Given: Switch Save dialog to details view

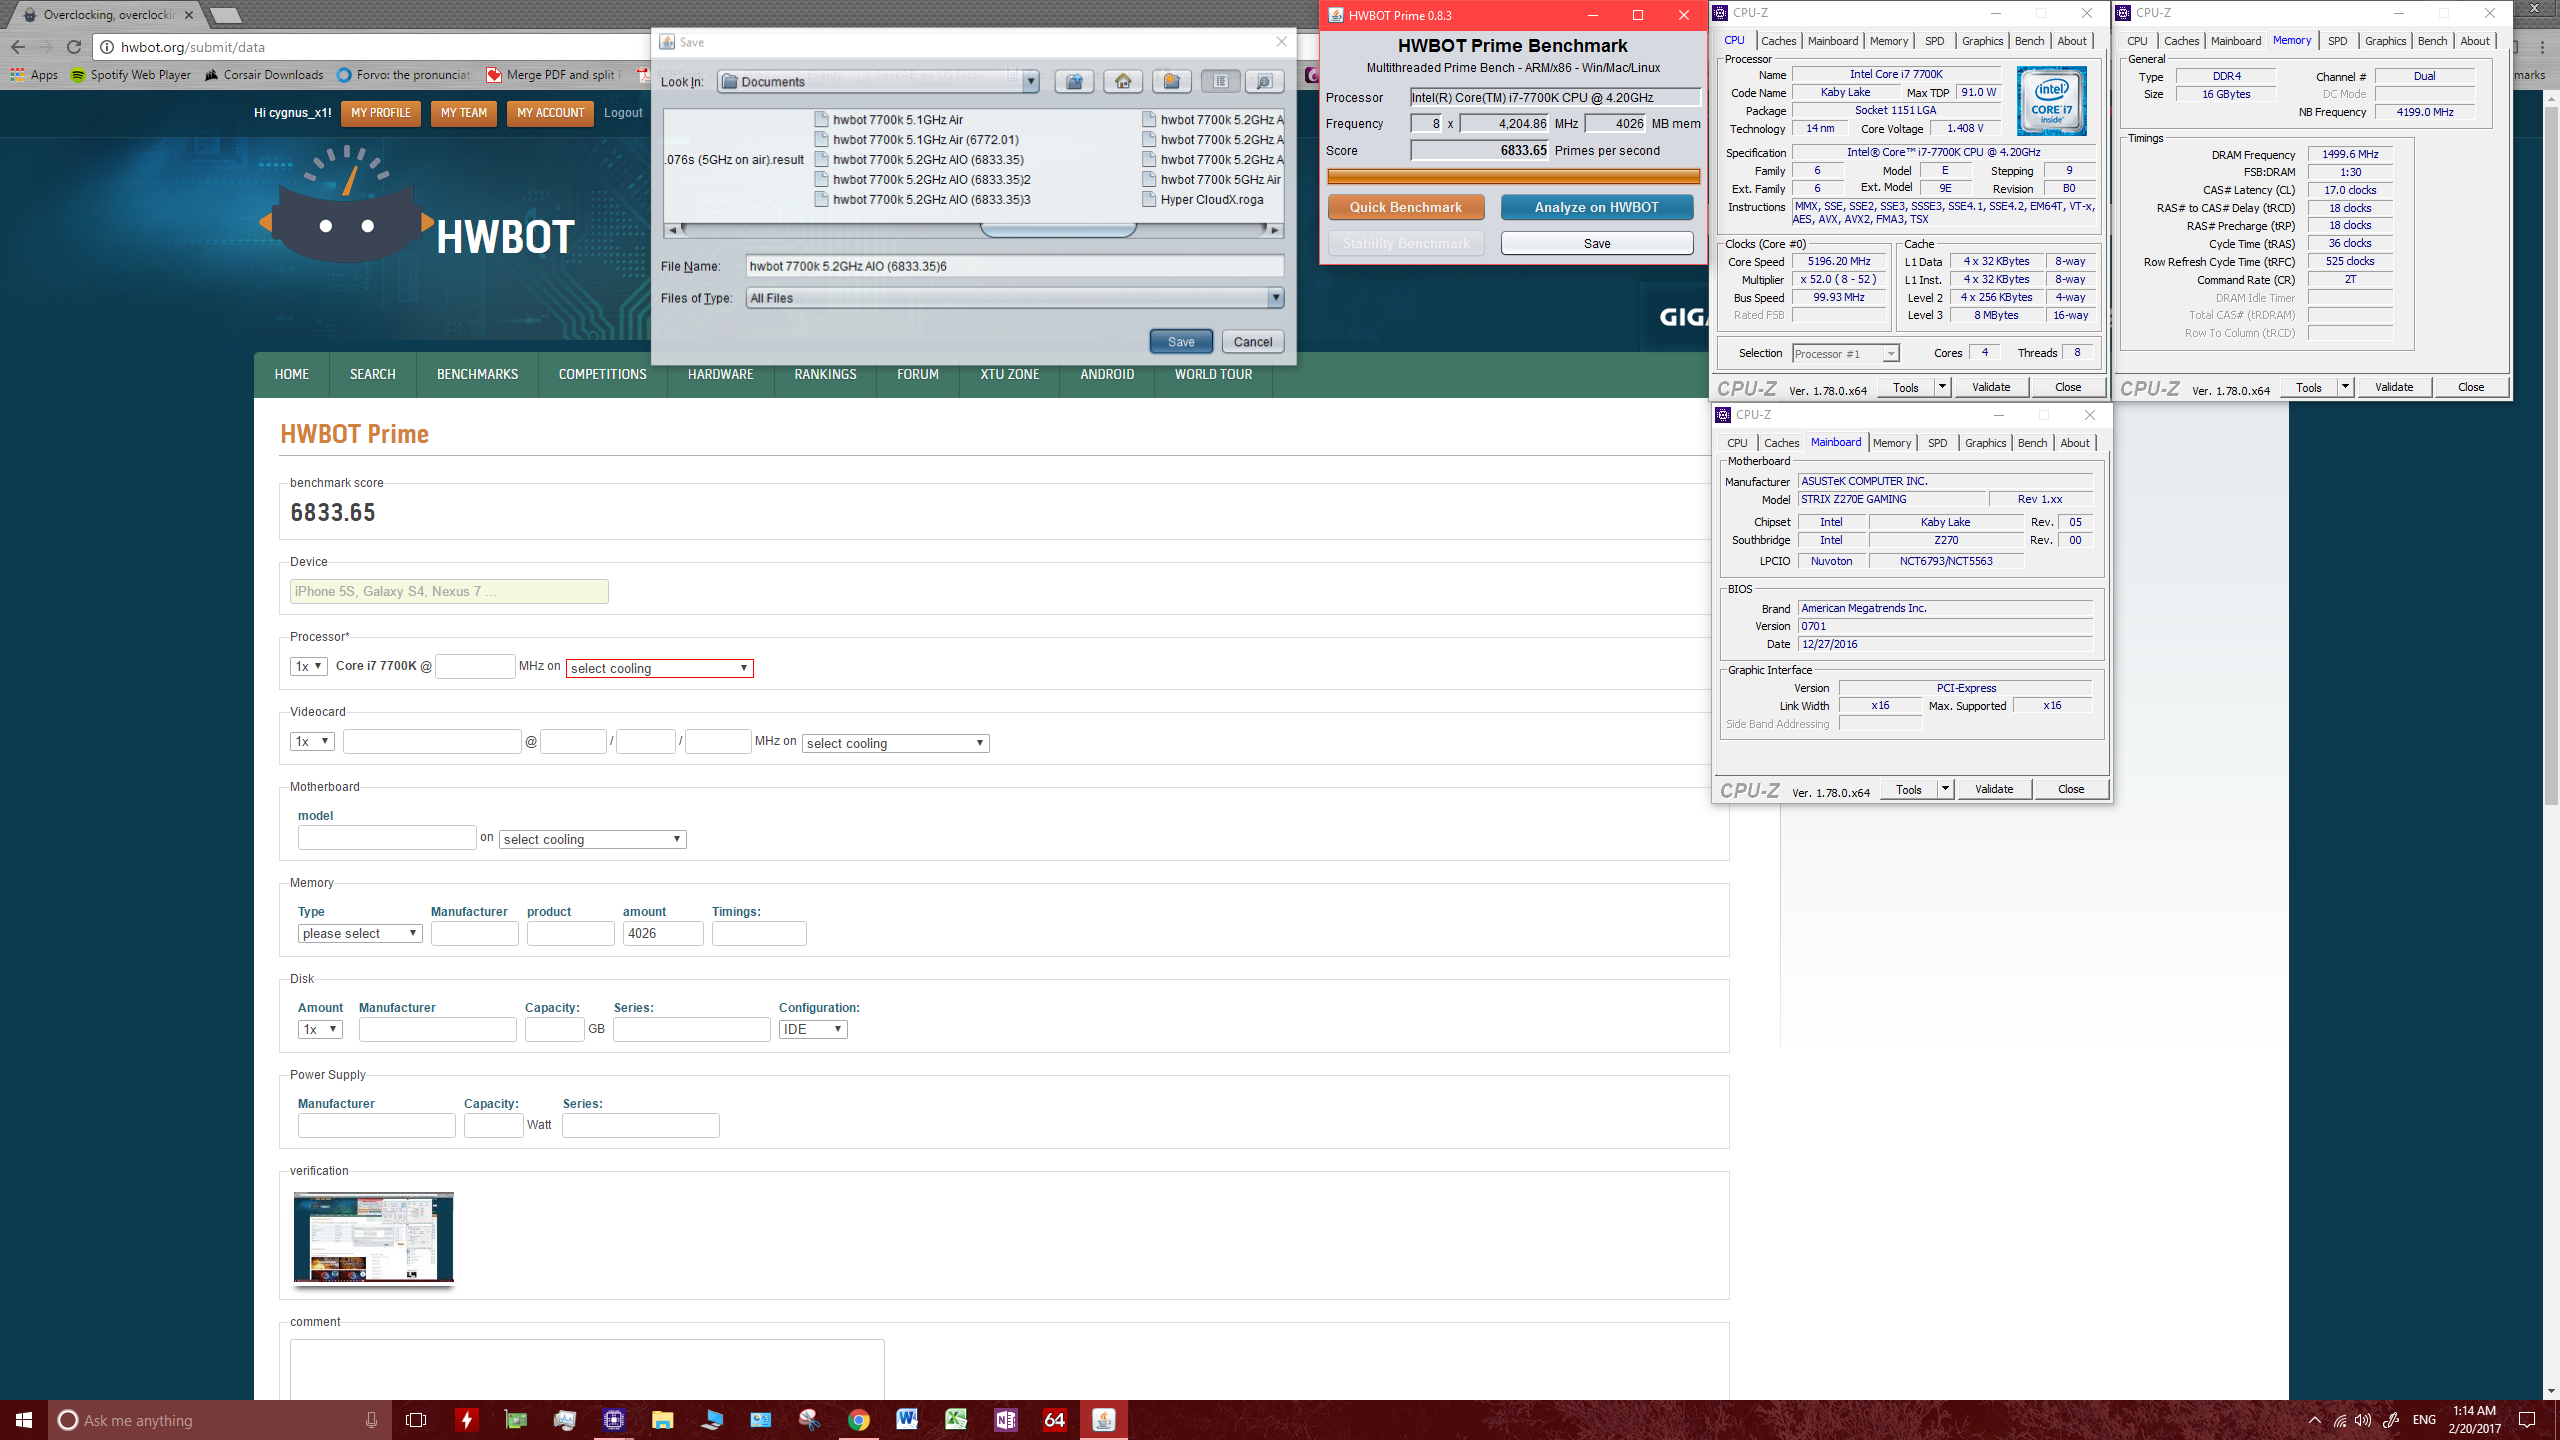Looking at the screenshot, I should coord(1264,81).
